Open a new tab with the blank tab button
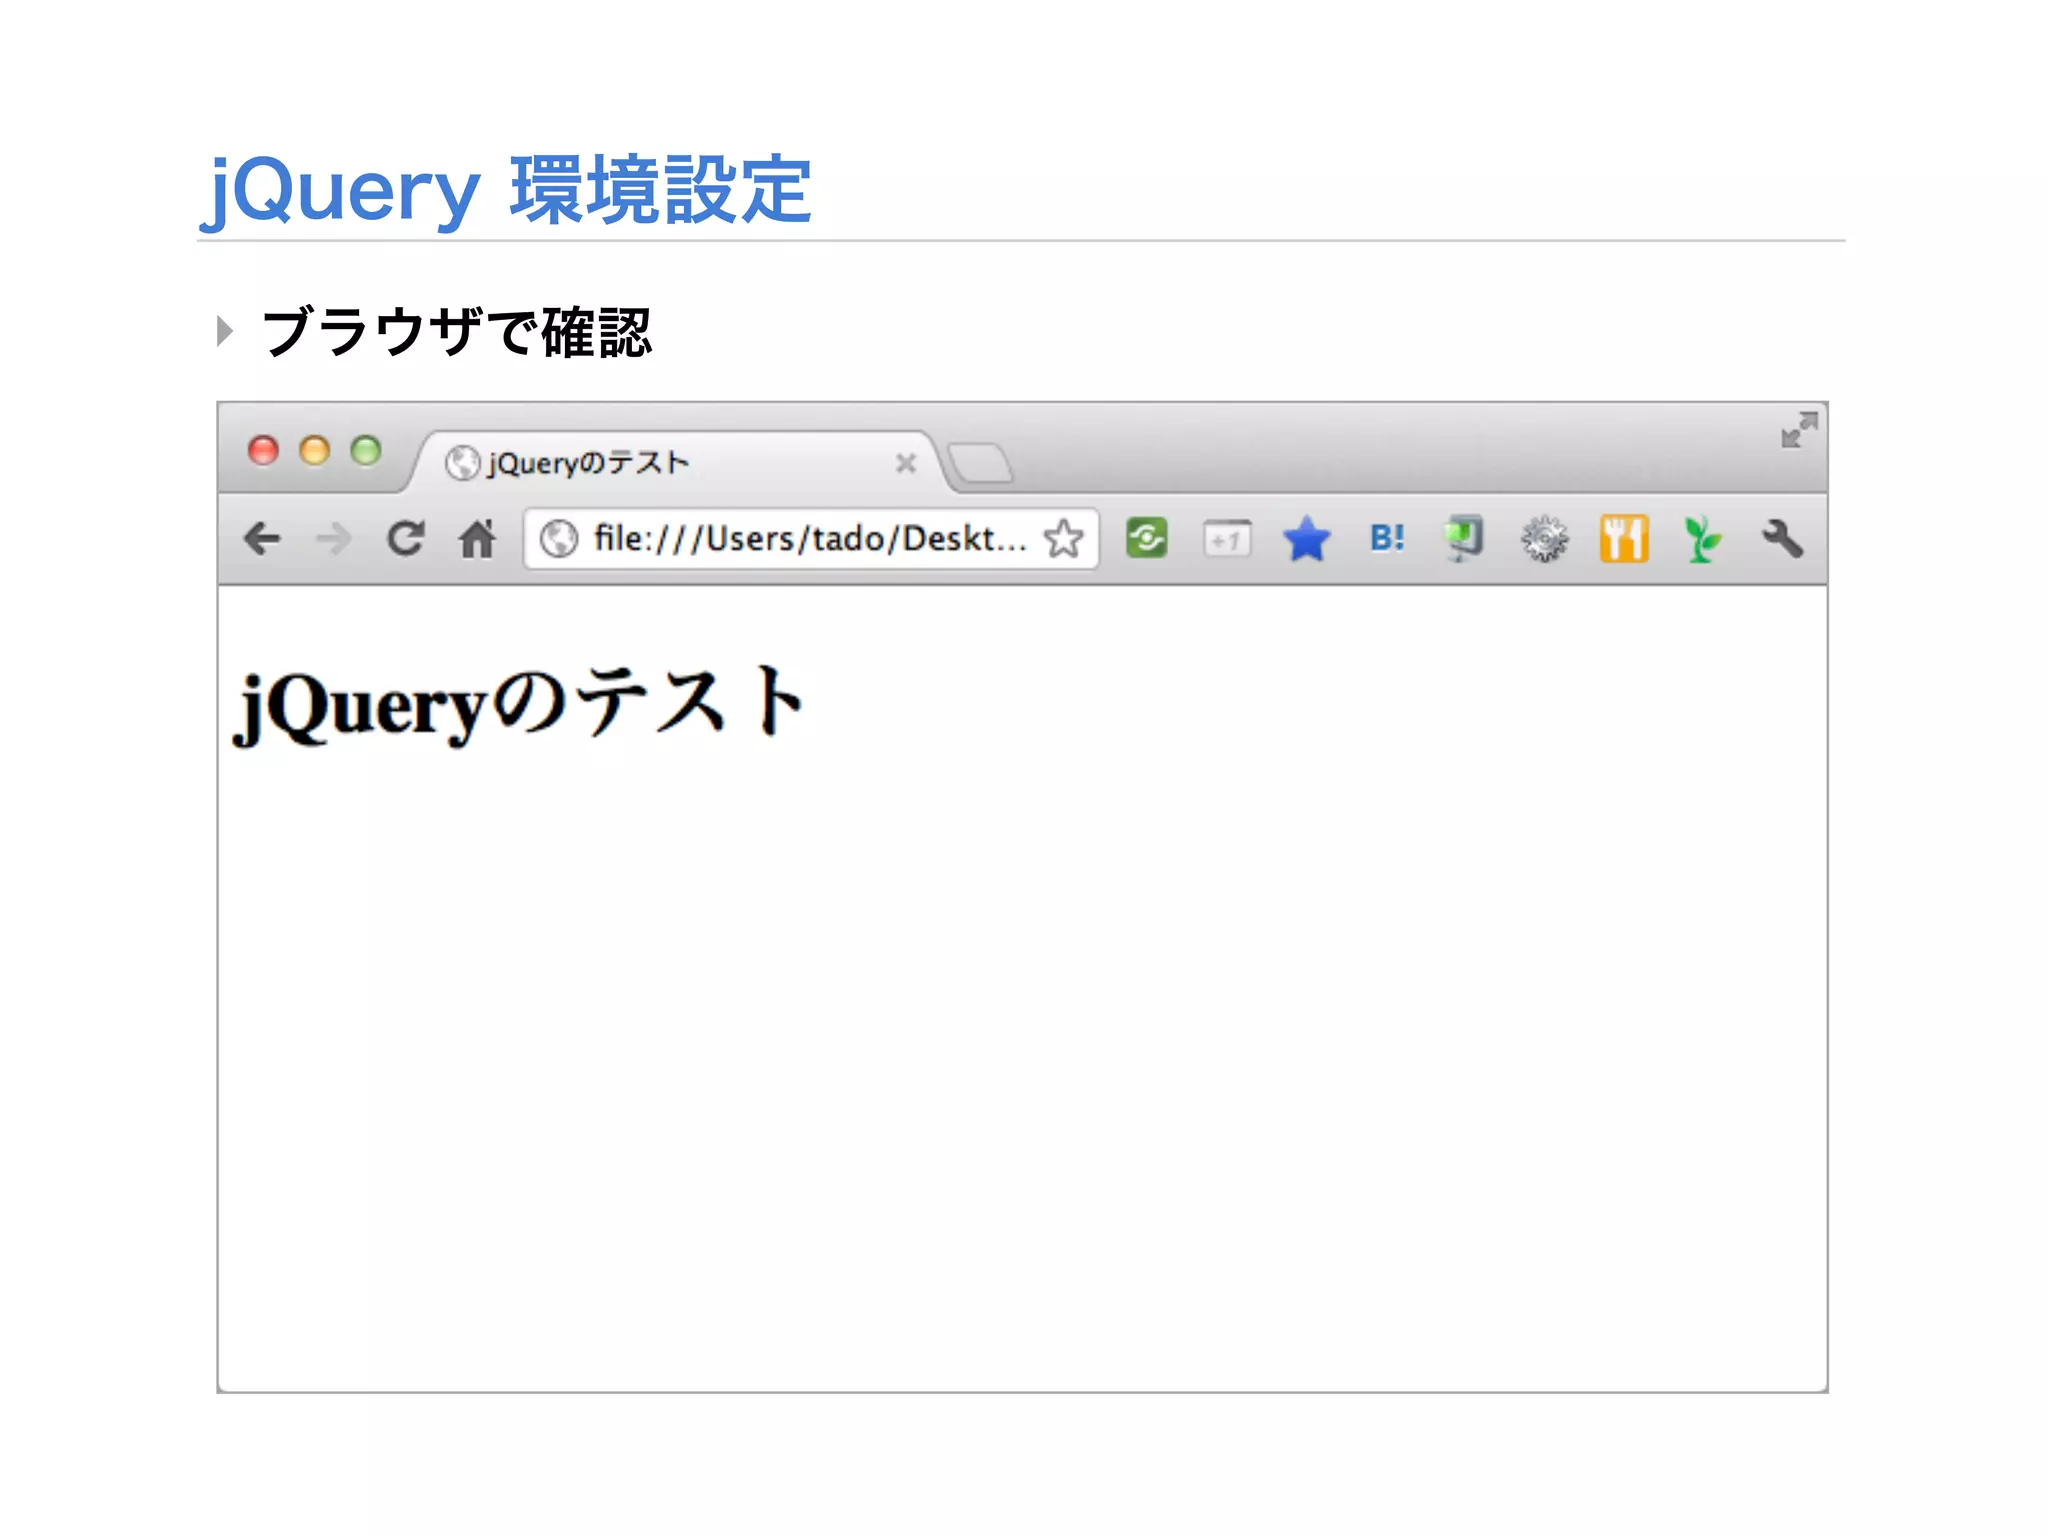The height and width of the screenshot is (1536, 2048). (980, 464)
